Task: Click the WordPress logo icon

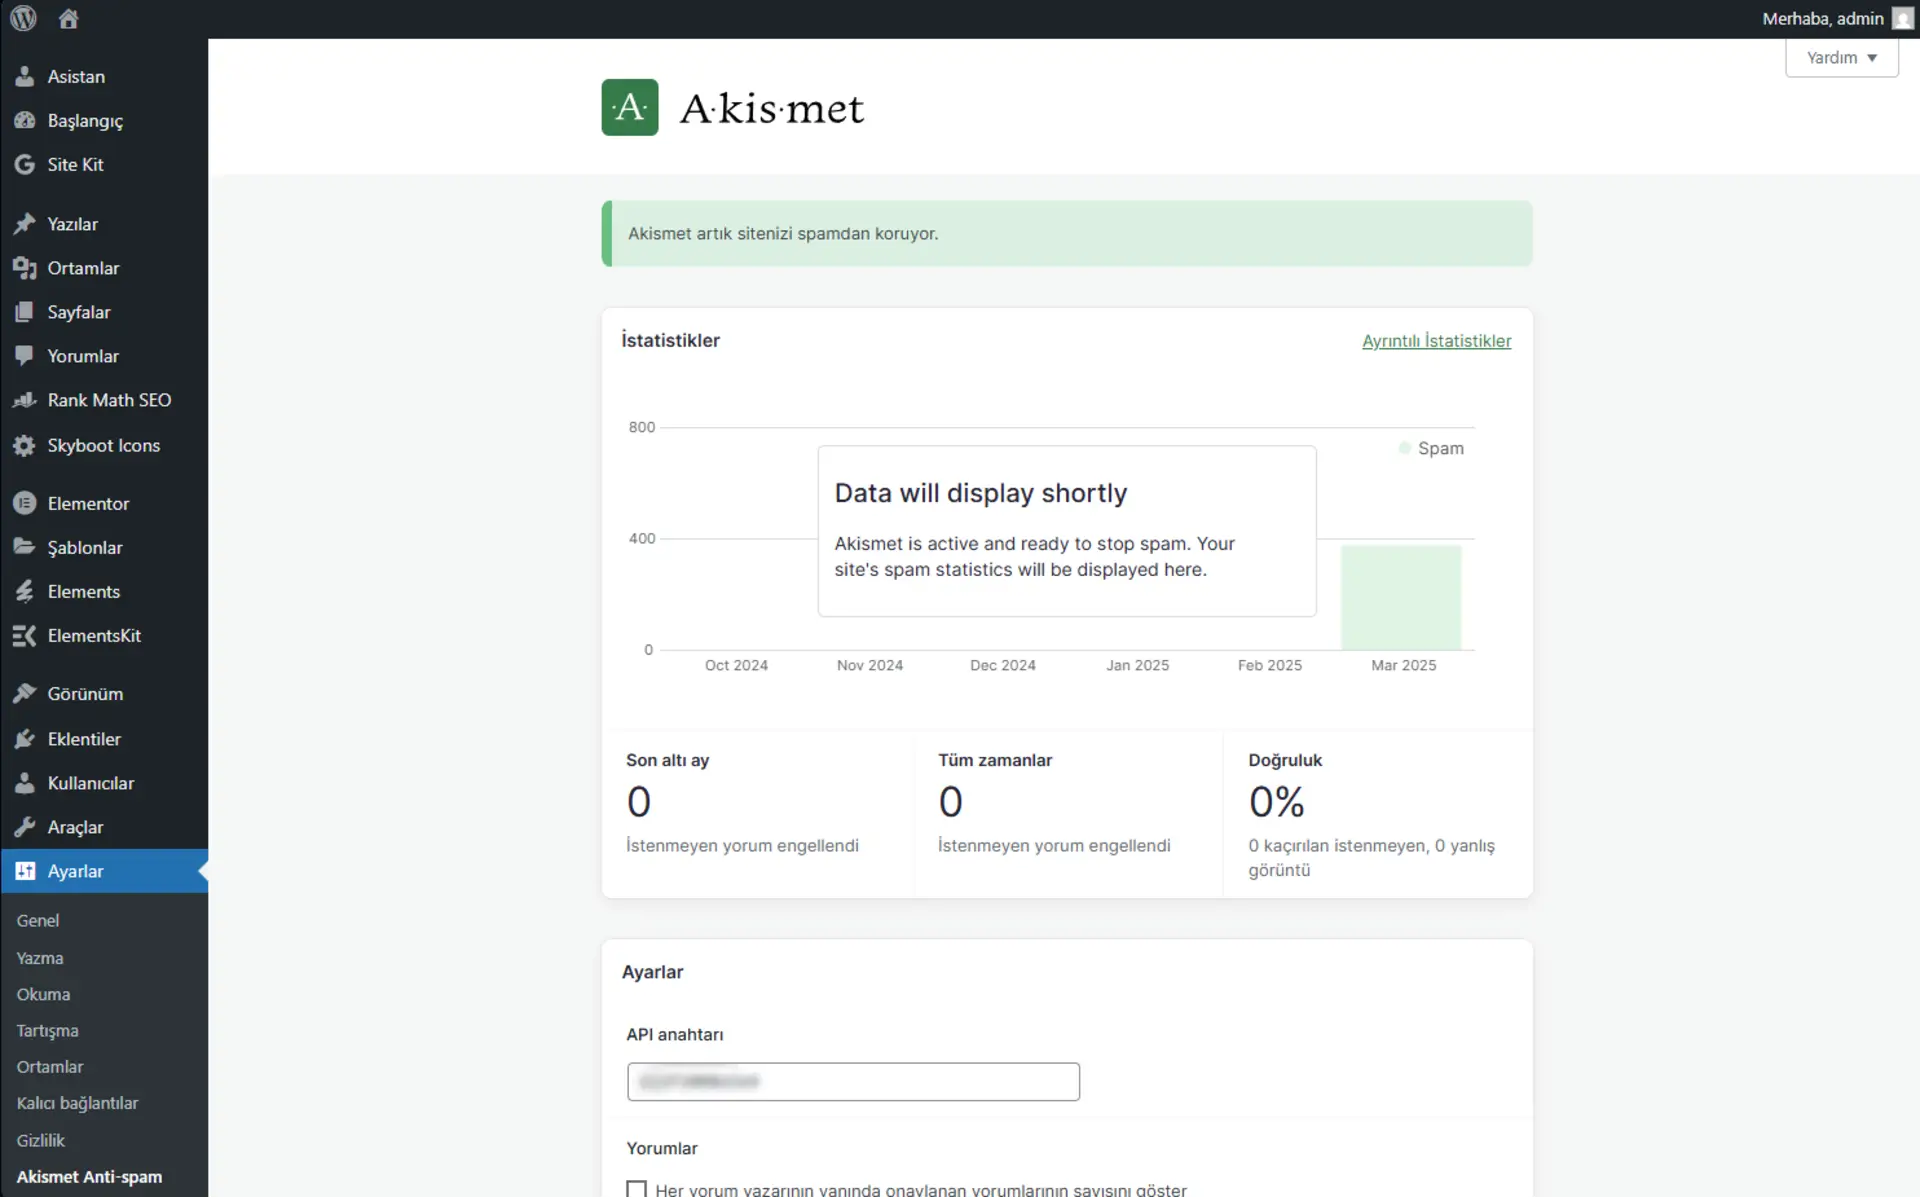Action: click(x=23, y=18)
